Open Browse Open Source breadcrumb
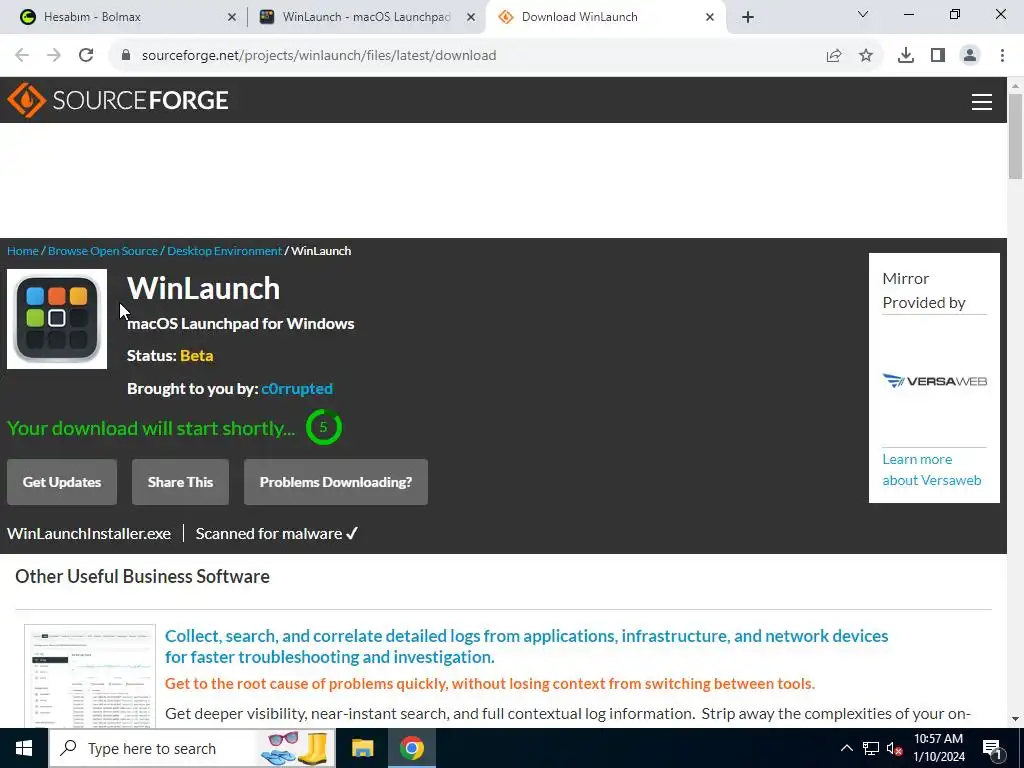 [x=103, y=251]
